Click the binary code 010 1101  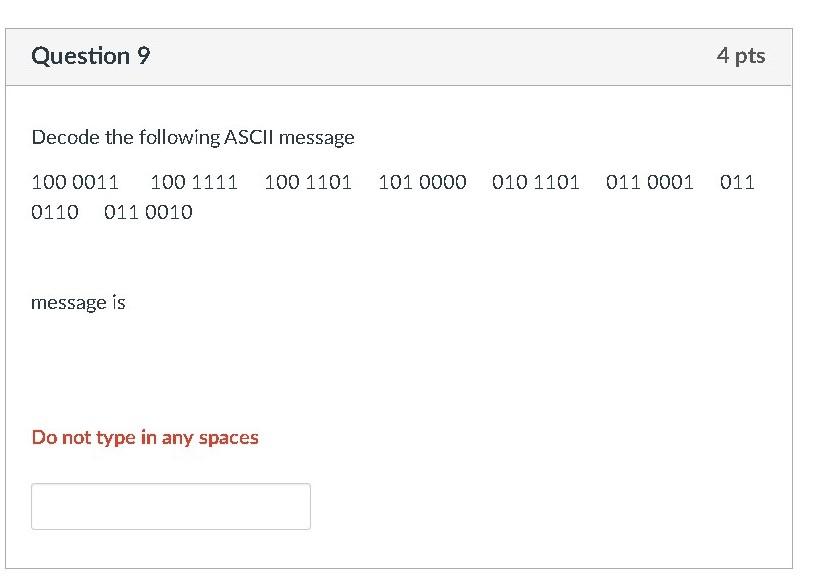(536, 182)
